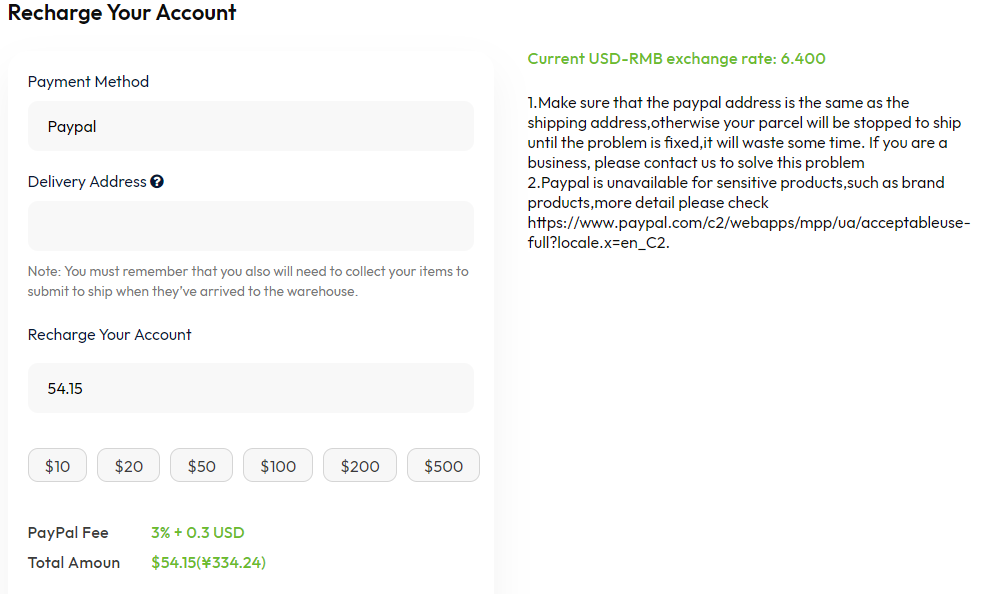Choose the $10 preset amount
The width and height of the screenshot is (984, 594).
[57, 465]
